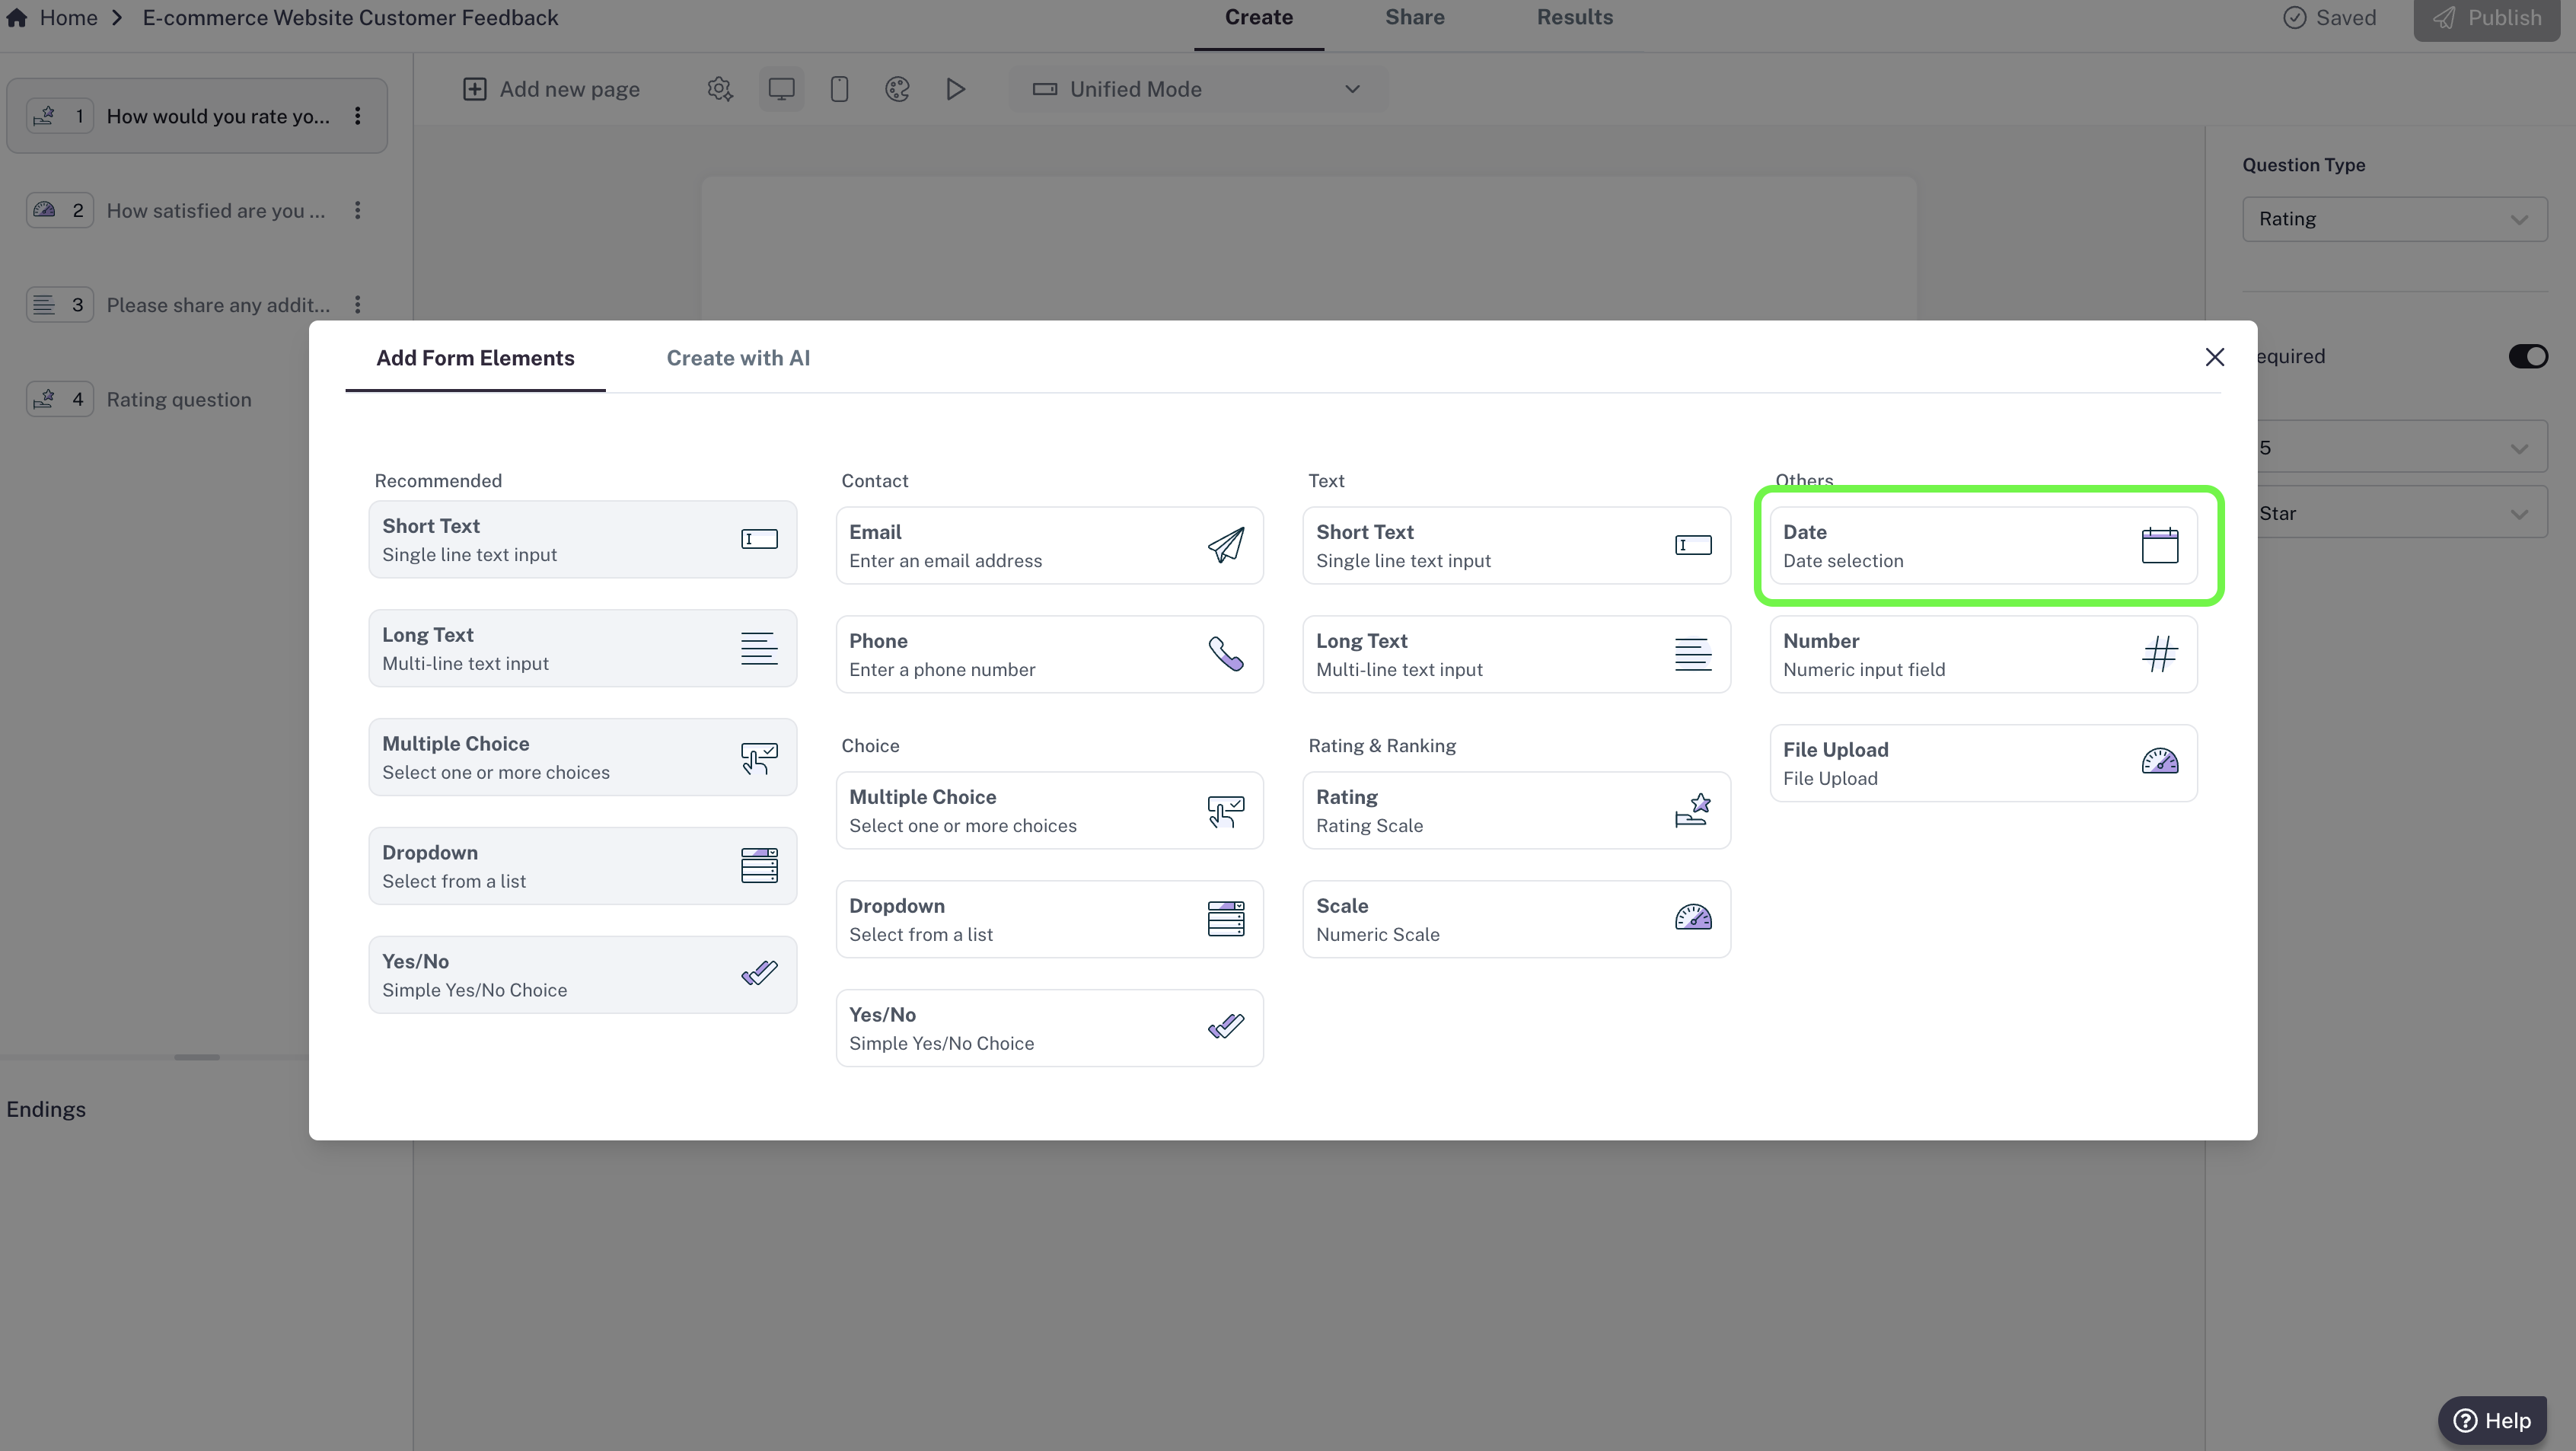Add a File Upload element
2576x1451 pixels.
[1982, 763]
